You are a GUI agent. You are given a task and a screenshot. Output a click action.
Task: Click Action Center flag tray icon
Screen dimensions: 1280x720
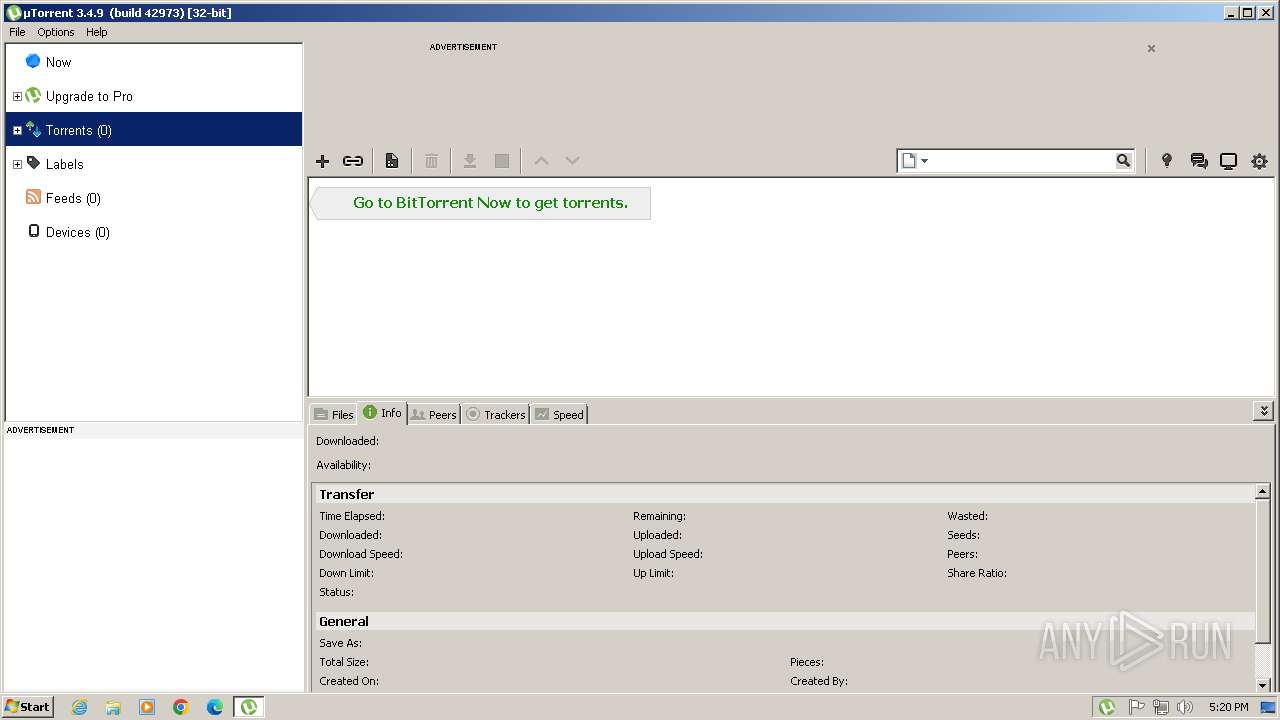click(x=1136, y=707)
